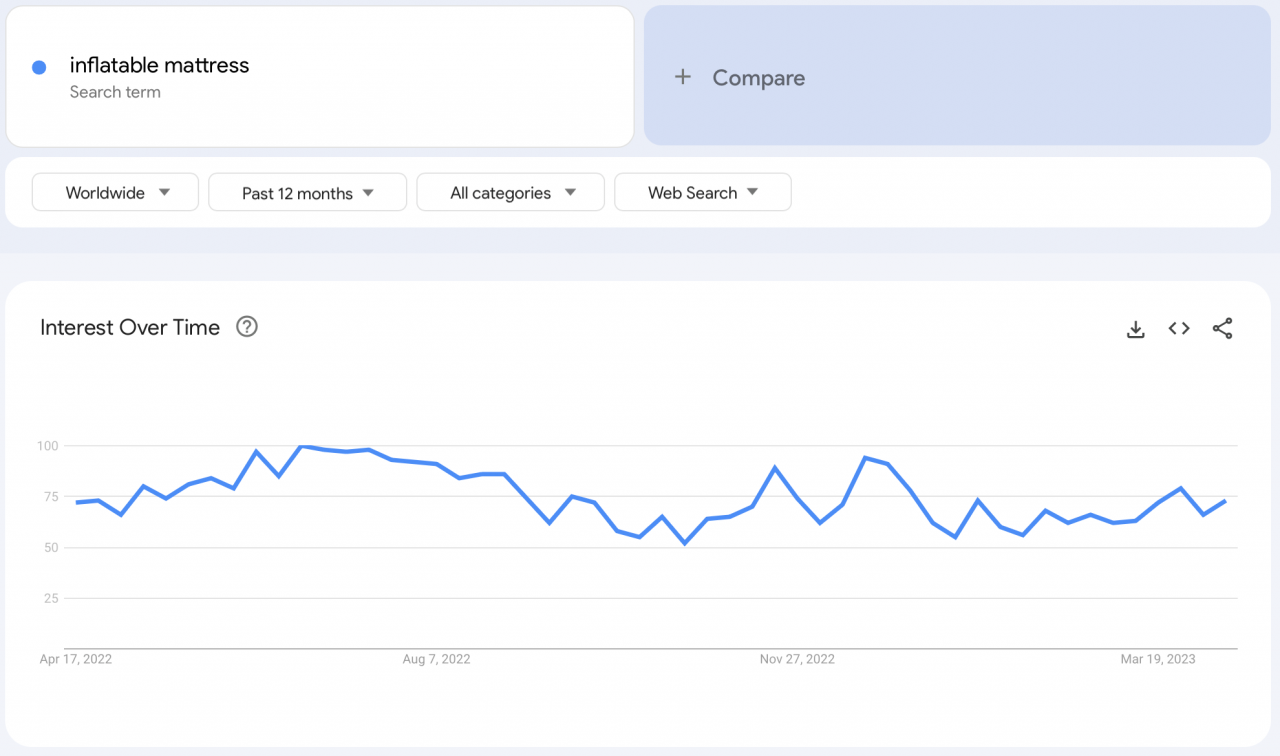Open the Worldwide location dropdown
Viewport: 1280px width, 756px height.
pyautogui.click(x=114, y=192)
